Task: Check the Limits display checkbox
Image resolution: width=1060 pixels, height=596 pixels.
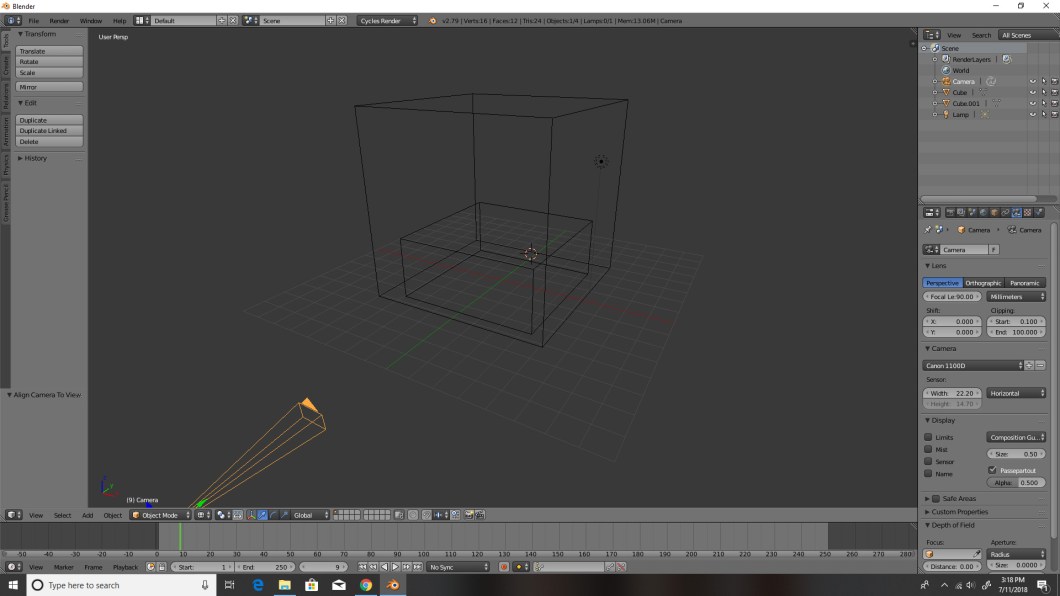Action: pyautogui.click(x=928, y=437)
